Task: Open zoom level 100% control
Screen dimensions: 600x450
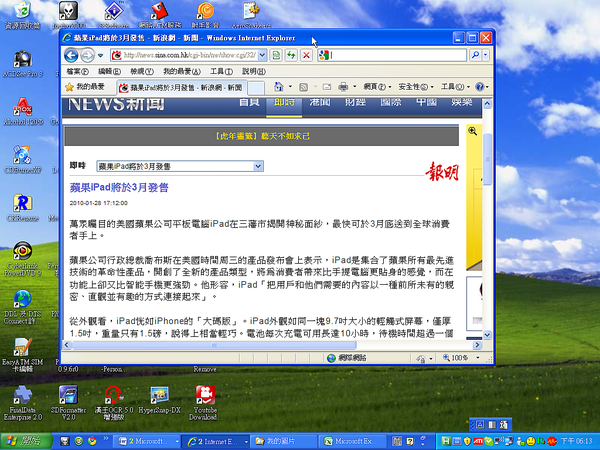Action: 461,358
